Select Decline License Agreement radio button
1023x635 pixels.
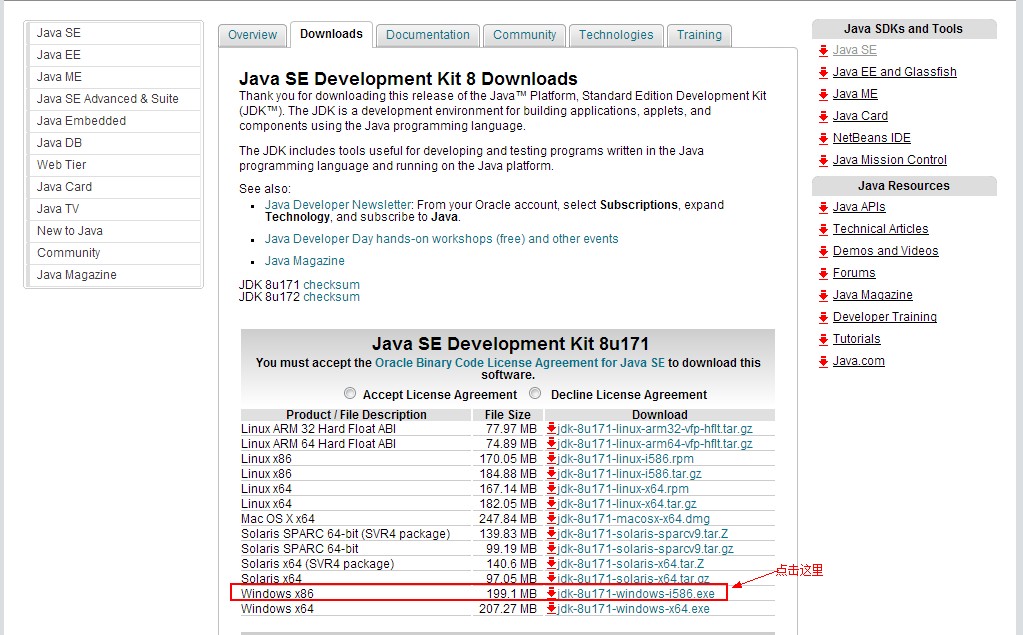[x=536, y=394]
